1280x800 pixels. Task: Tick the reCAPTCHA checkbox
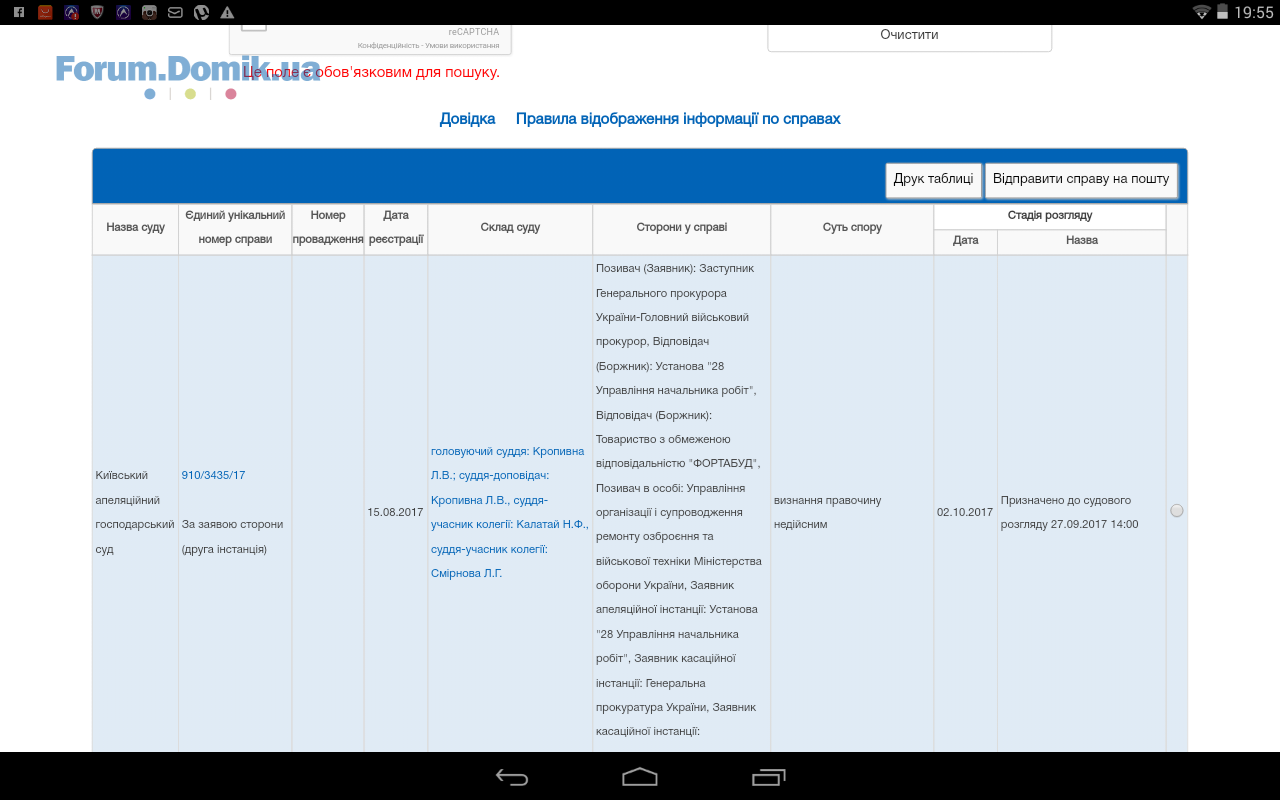(254, 26)
